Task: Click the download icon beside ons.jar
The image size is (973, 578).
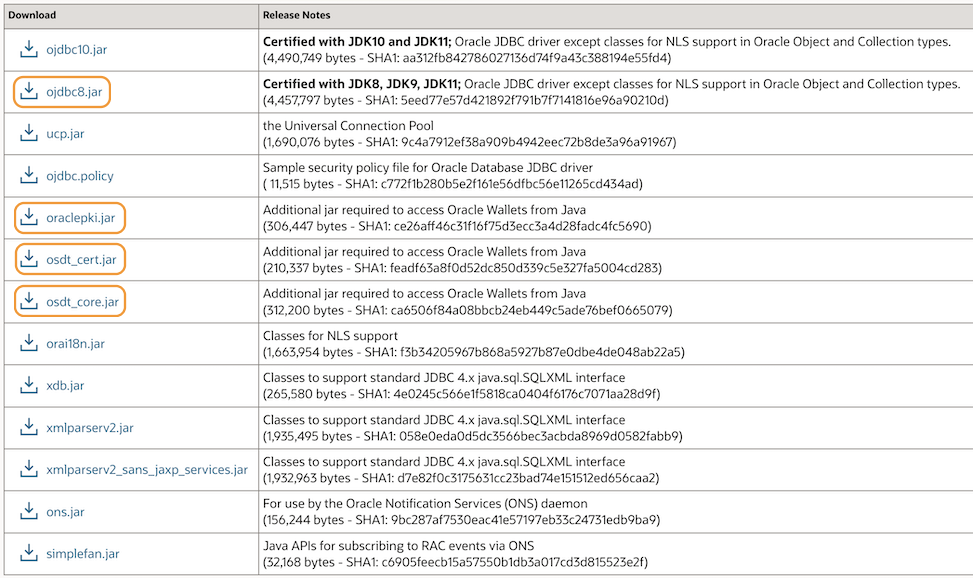Action: pos(29,511)
